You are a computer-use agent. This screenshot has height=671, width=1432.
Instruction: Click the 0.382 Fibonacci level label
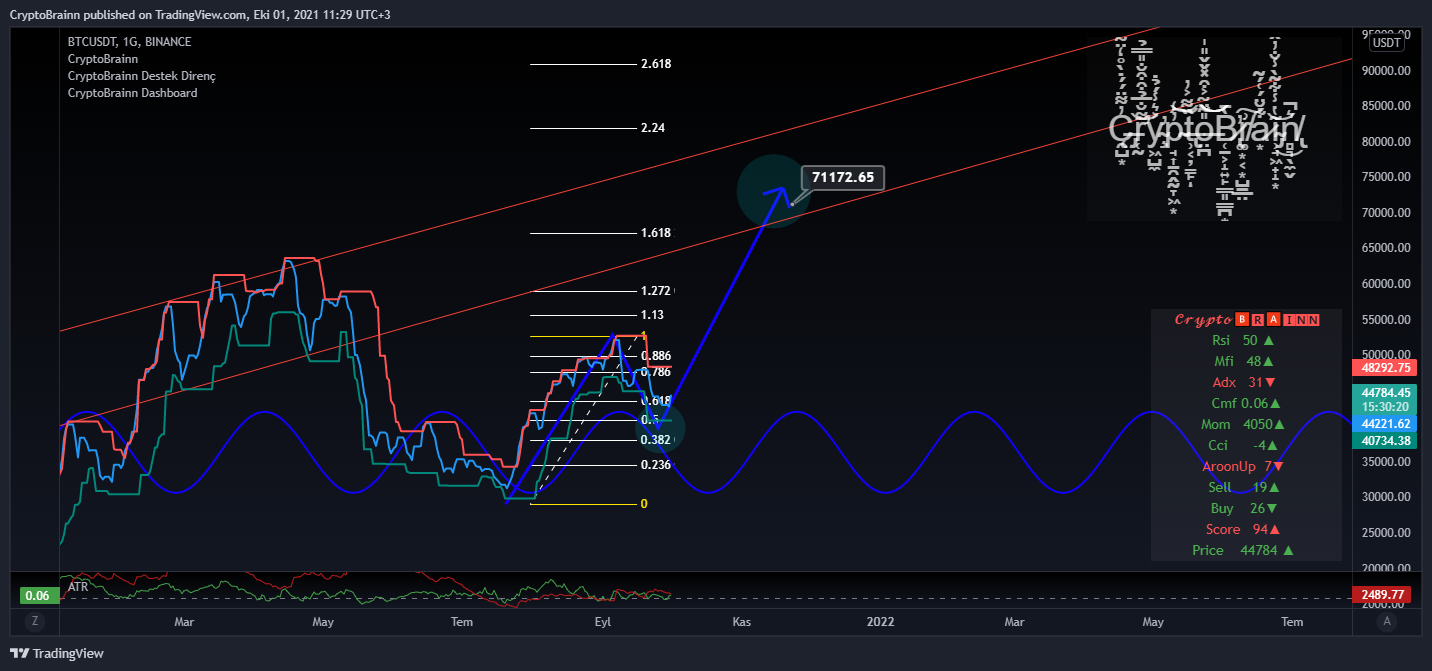point(656,440)
